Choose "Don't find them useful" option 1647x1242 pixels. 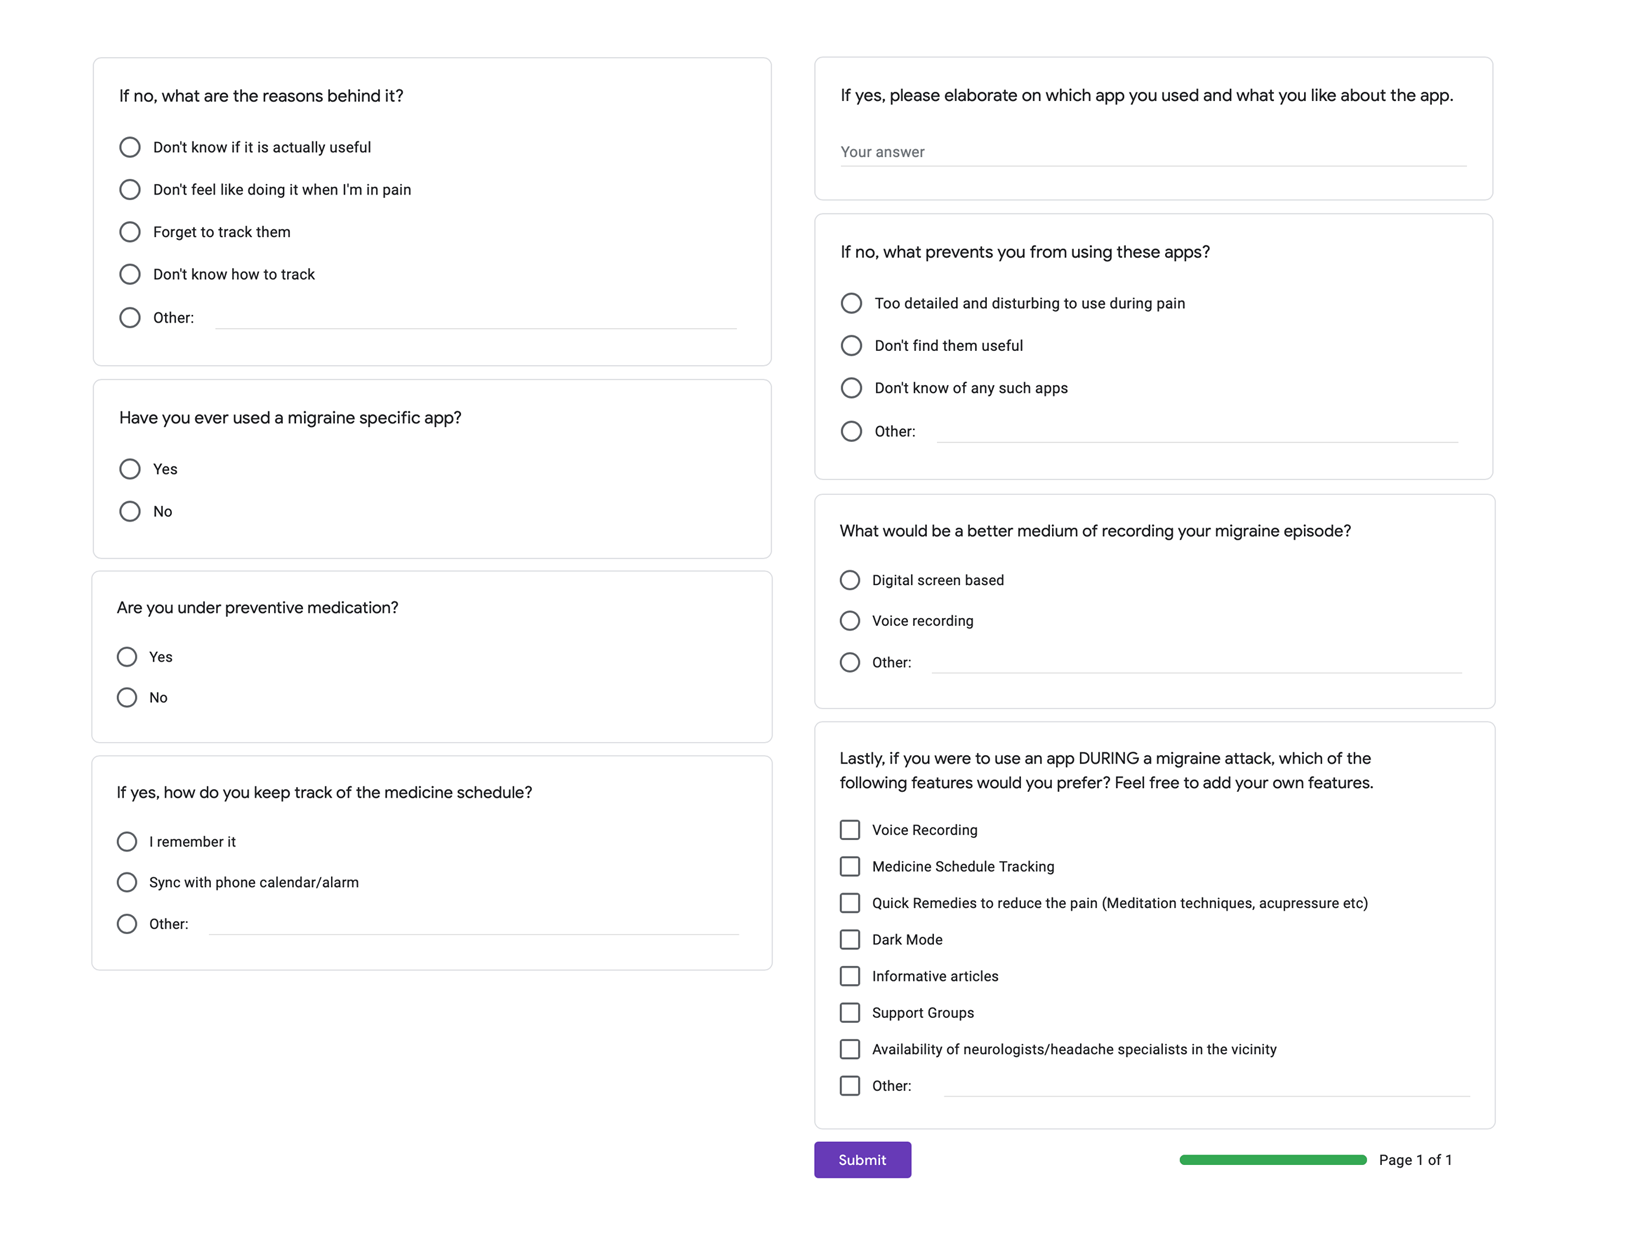click(851, 346)
